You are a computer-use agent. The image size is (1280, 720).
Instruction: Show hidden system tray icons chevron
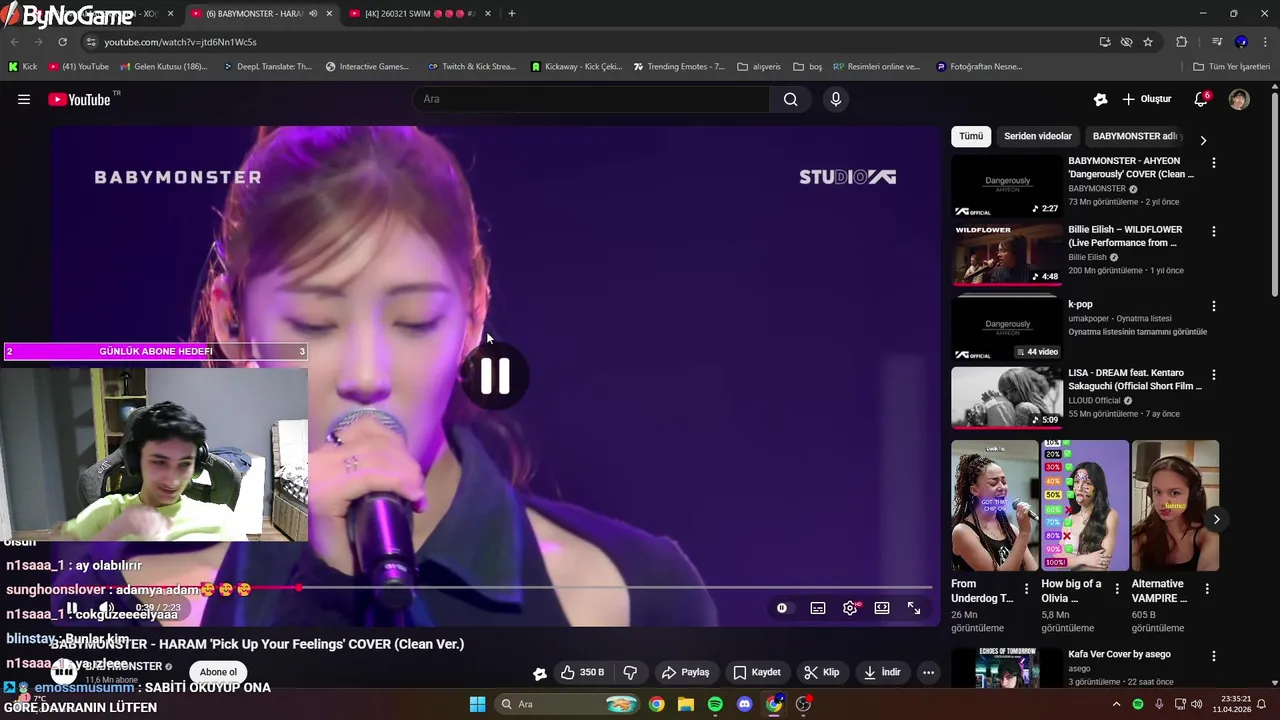pos(1116,704)
